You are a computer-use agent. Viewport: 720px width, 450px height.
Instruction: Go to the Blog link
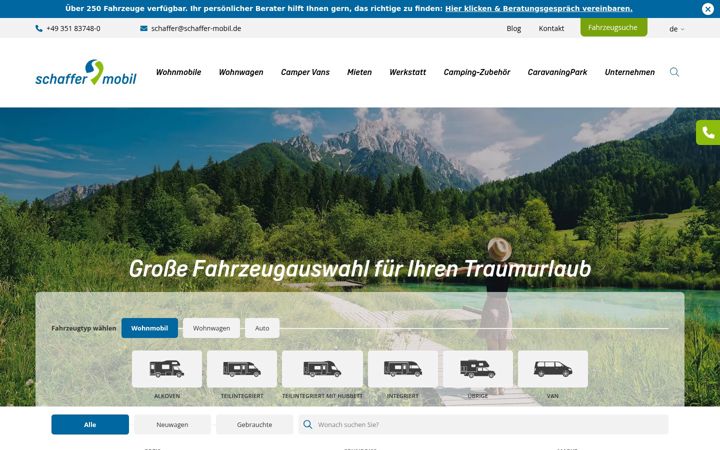coord(514,28)
